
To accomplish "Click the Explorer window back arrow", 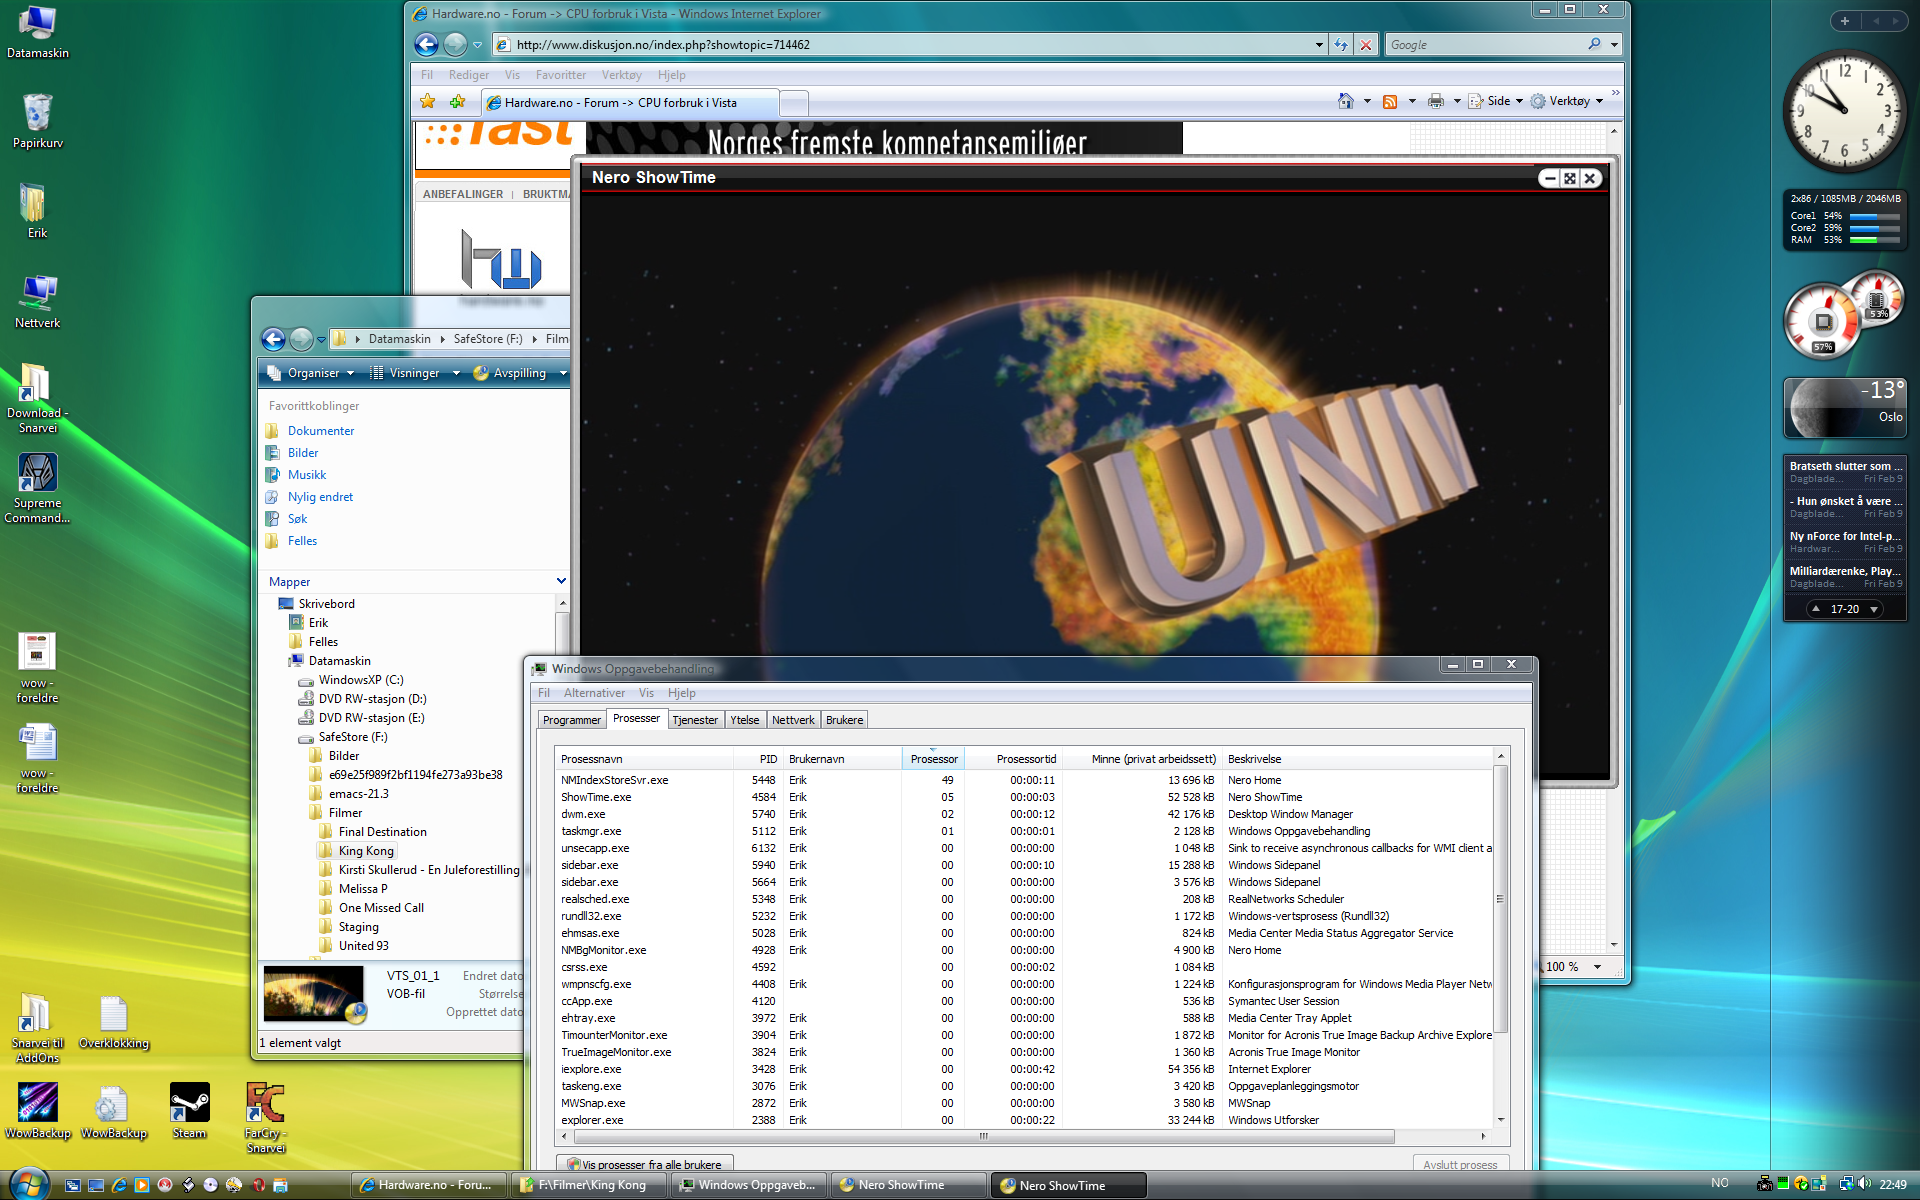I will click(x=273, y=339).
